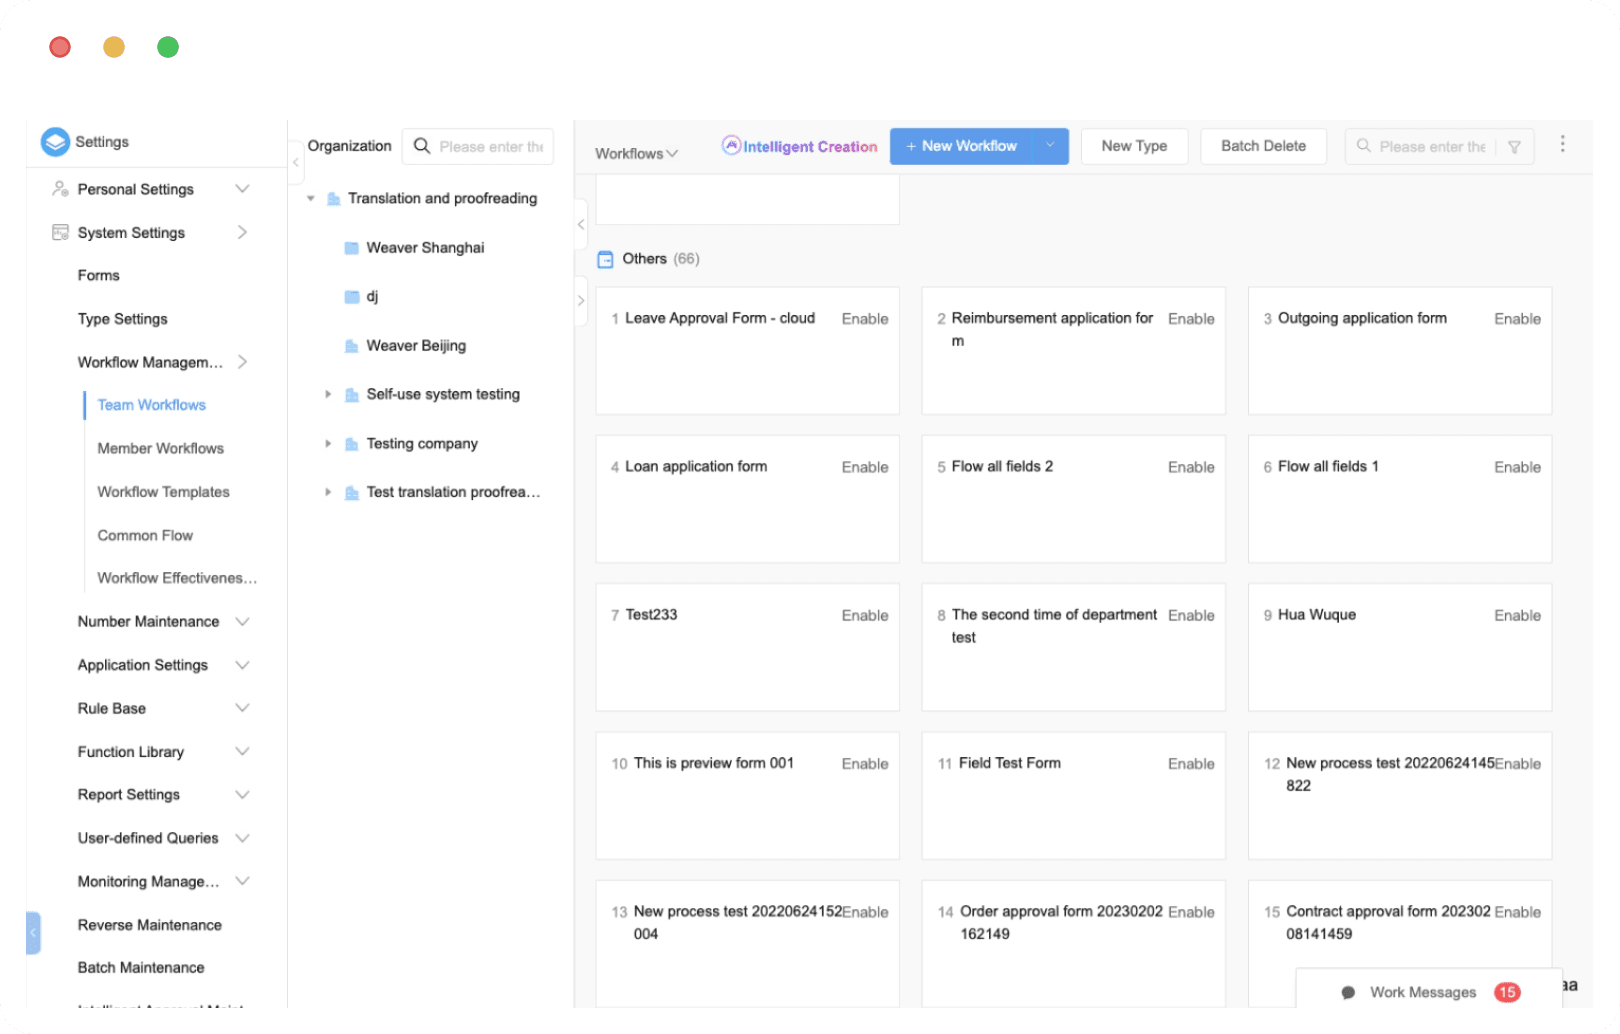Click the plus icon on New Workflow

tap(911, 146)
